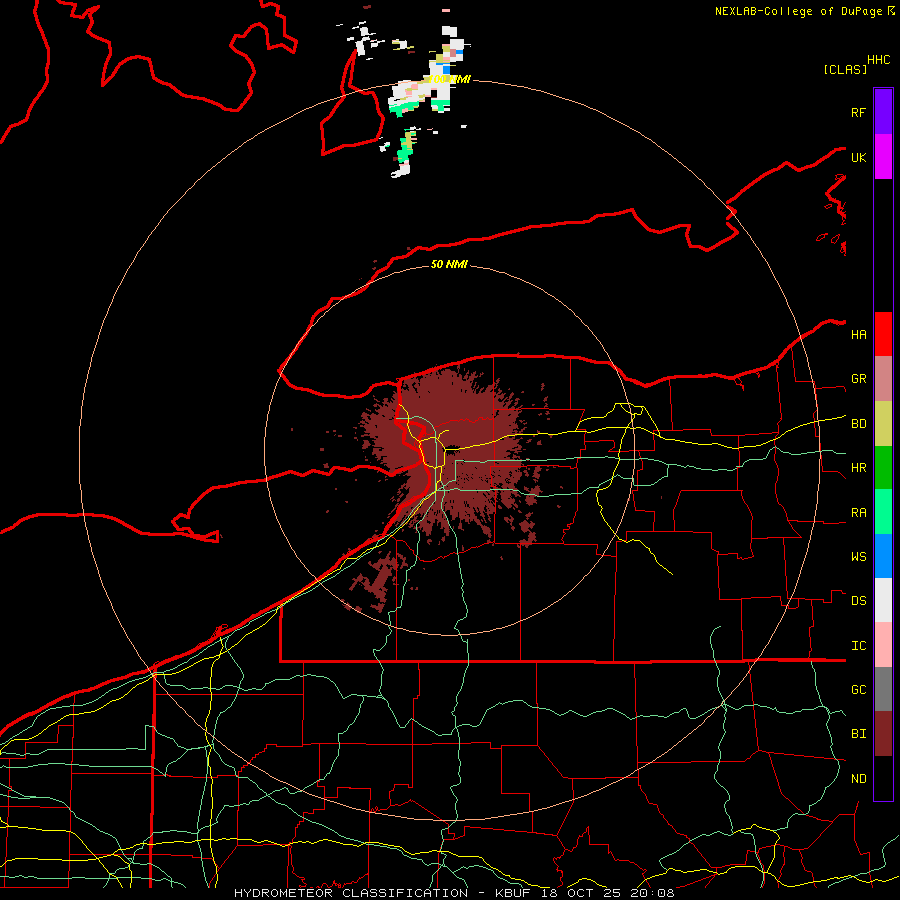Click the 'GC' legend label
Screen dimensions: 900x900
[858, 690]
